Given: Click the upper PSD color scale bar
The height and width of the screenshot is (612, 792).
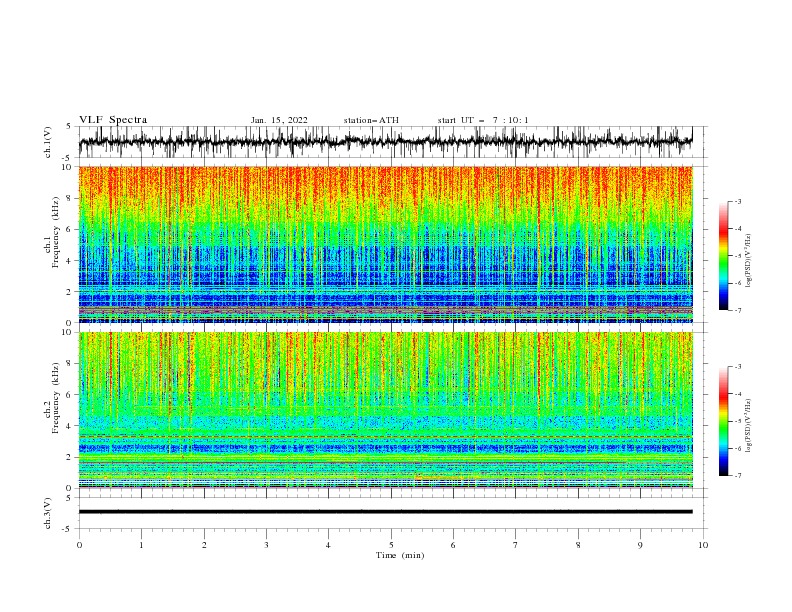Looking at the screenshot, I should tap(723, 256).
